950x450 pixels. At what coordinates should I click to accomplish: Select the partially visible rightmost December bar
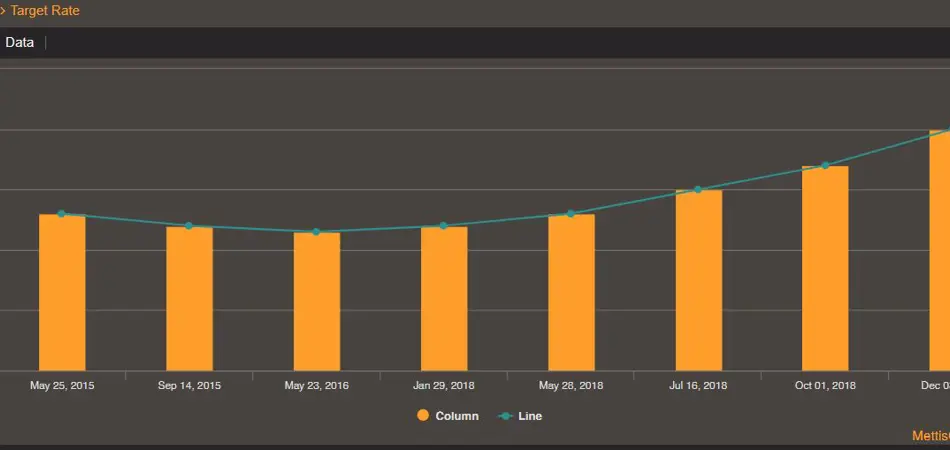(940, 252)
